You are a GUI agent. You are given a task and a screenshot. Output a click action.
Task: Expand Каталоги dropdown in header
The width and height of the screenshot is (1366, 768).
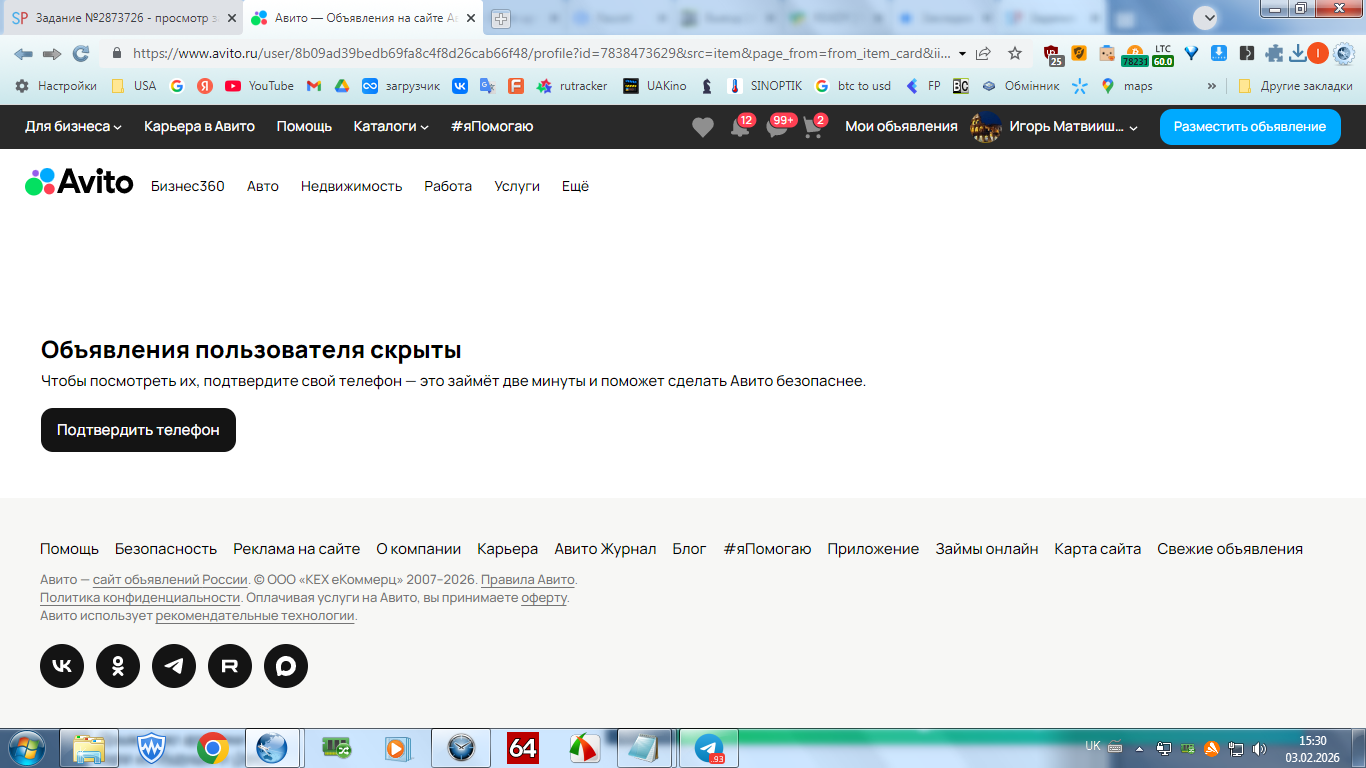(391, 126)
